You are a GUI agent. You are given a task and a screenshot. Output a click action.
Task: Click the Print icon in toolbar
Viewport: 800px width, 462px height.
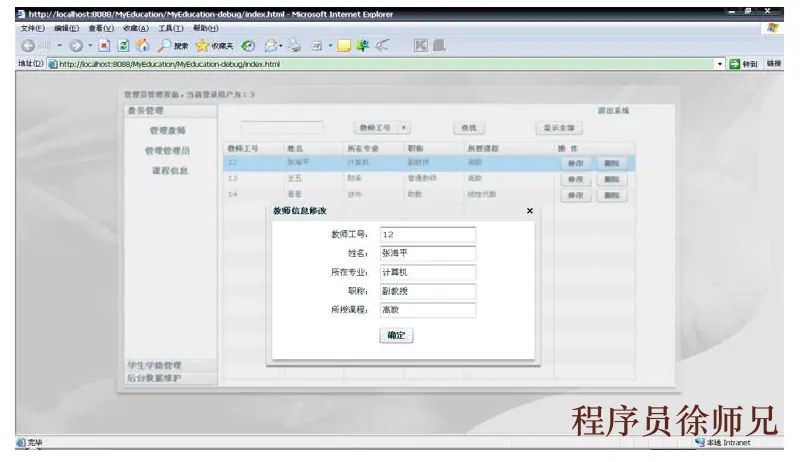(295, 46)
